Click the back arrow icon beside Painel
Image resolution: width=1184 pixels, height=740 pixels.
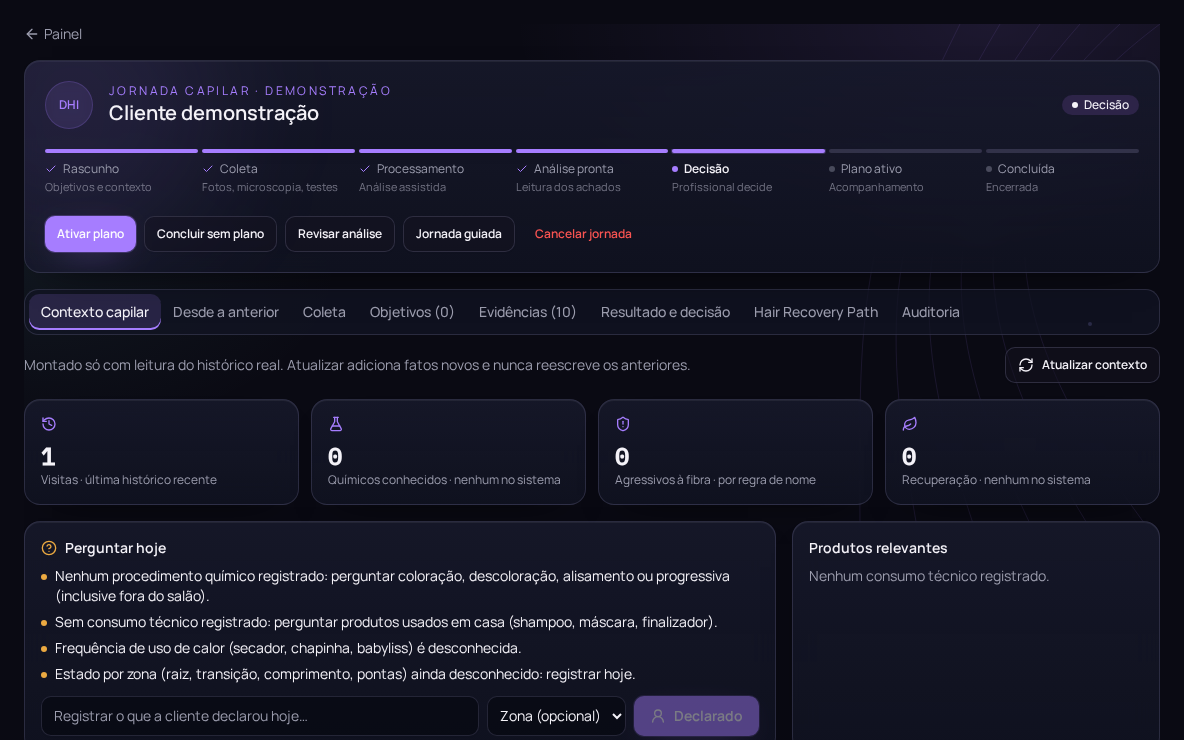click(x=31, y=34)
